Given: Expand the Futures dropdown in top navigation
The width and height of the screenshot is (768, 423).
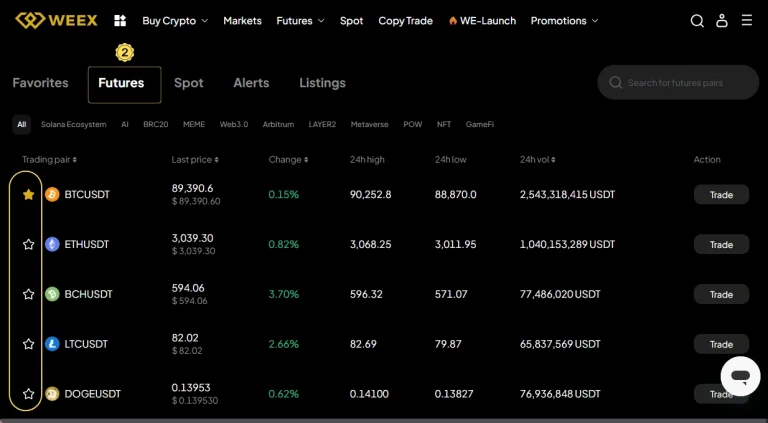Looking at the screenshot, I should click(x=300, y=21).
